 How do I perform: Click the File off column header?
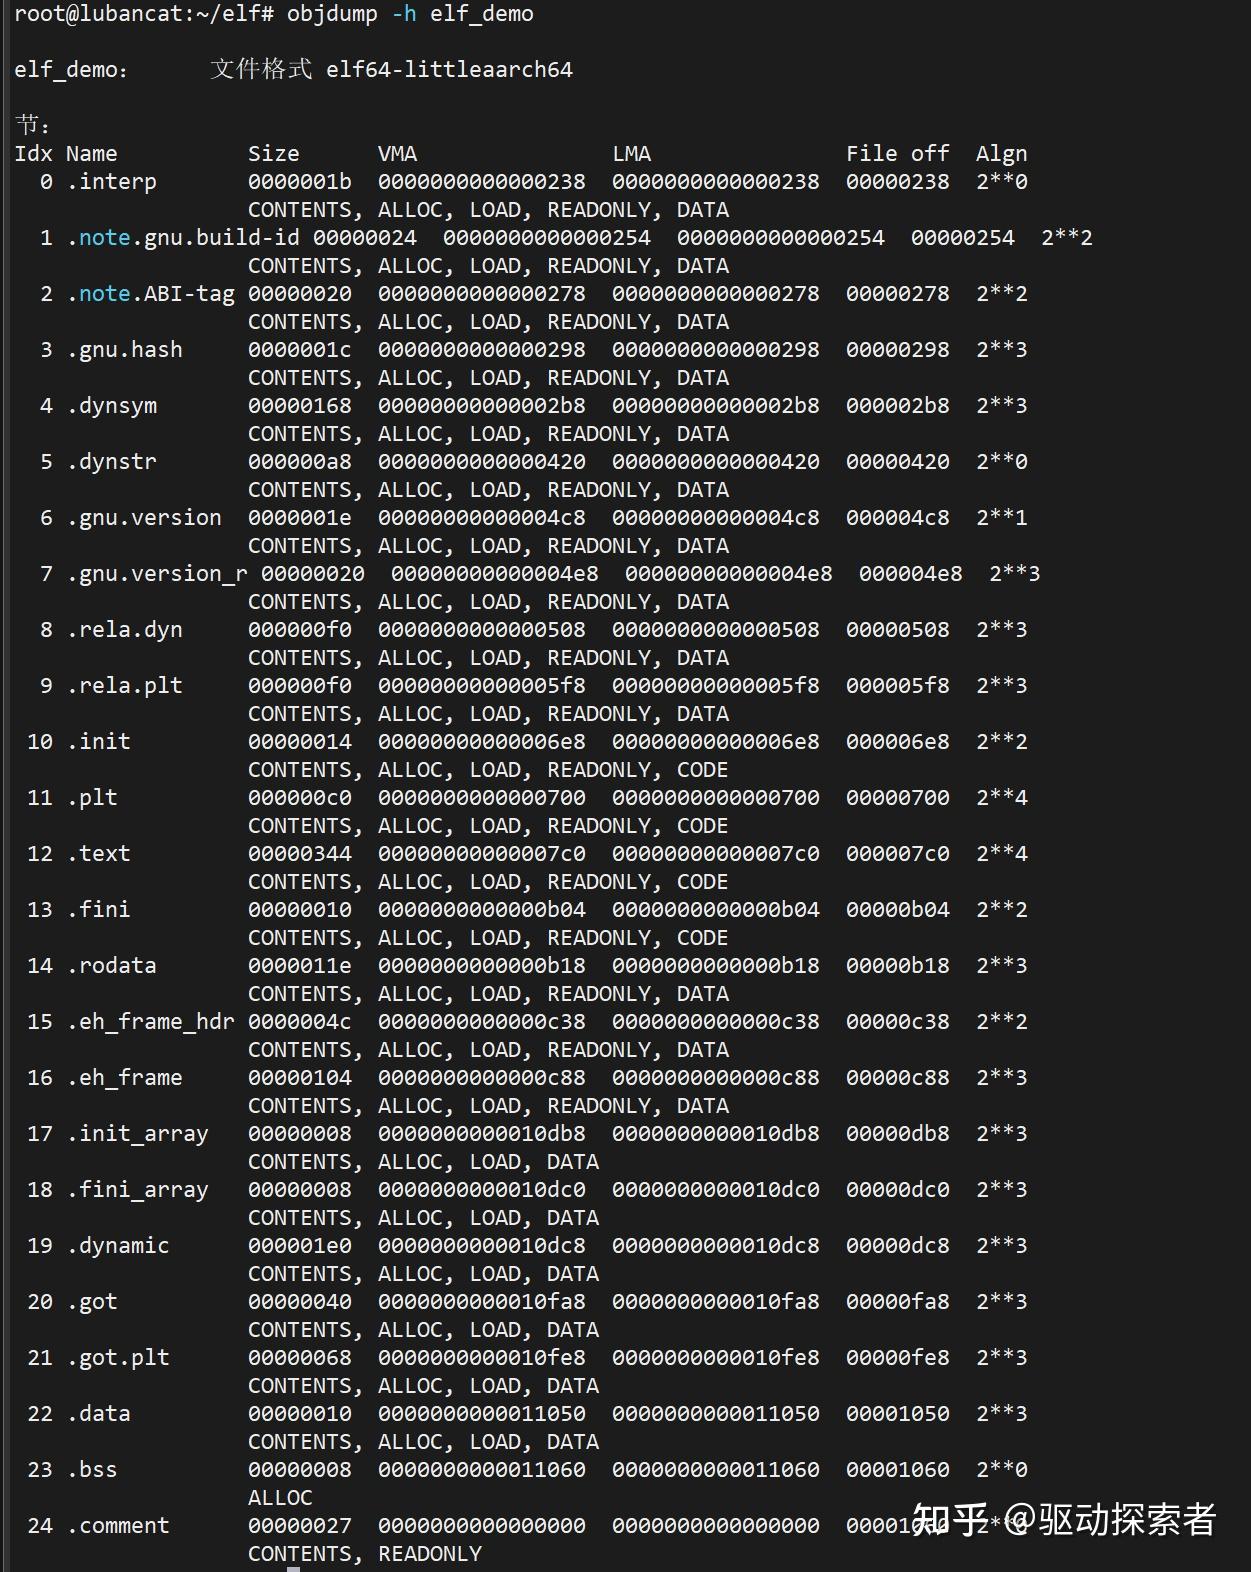pos(897,154)
